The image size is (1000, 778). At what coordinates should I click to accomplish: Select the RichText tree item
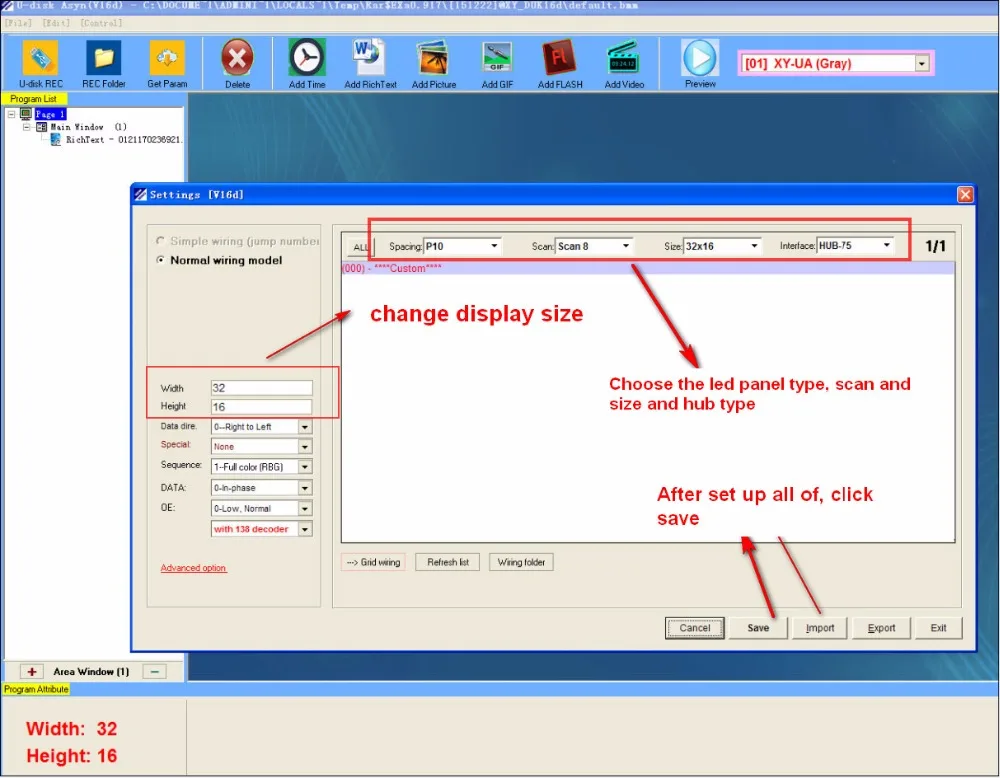(x=124, y=139)
